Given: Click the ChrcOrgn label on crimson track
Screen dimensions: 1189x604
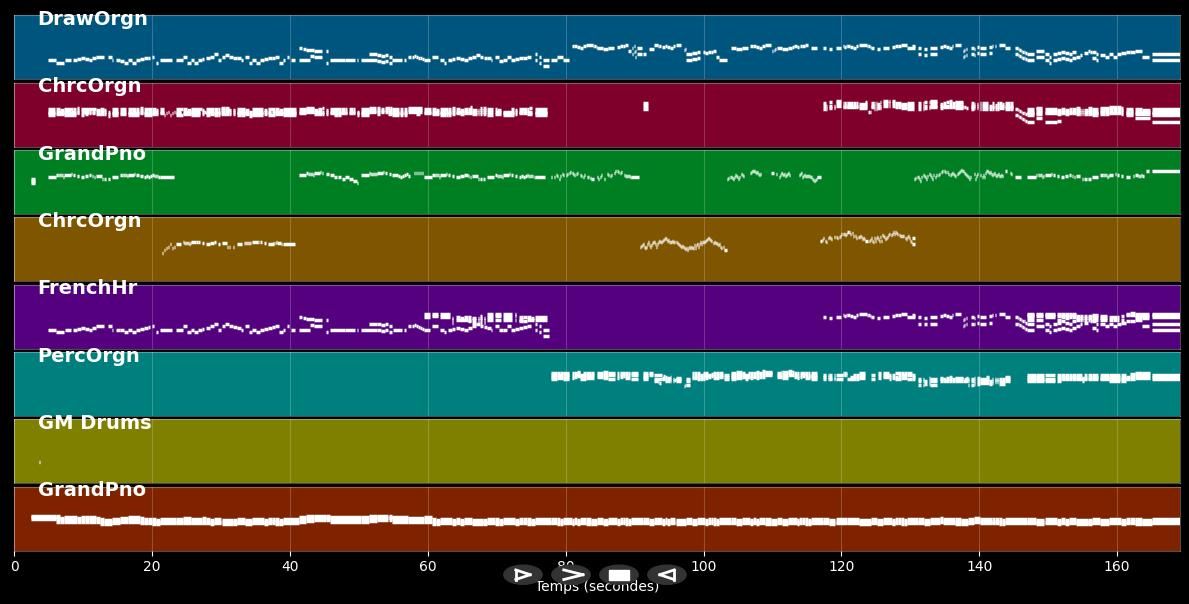Looking at the screenshot, I should pyautogui.click(x=89, y=86).
